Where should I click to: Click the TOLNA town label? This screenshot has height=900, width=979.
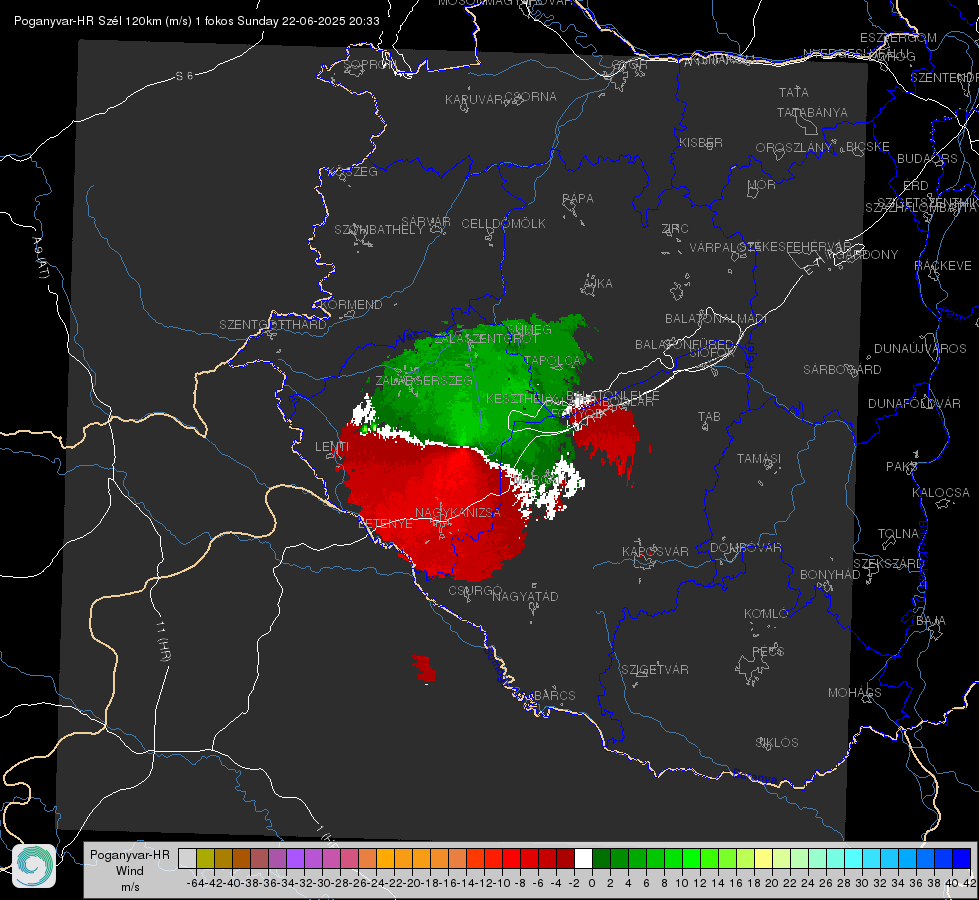tap(898, 533)
